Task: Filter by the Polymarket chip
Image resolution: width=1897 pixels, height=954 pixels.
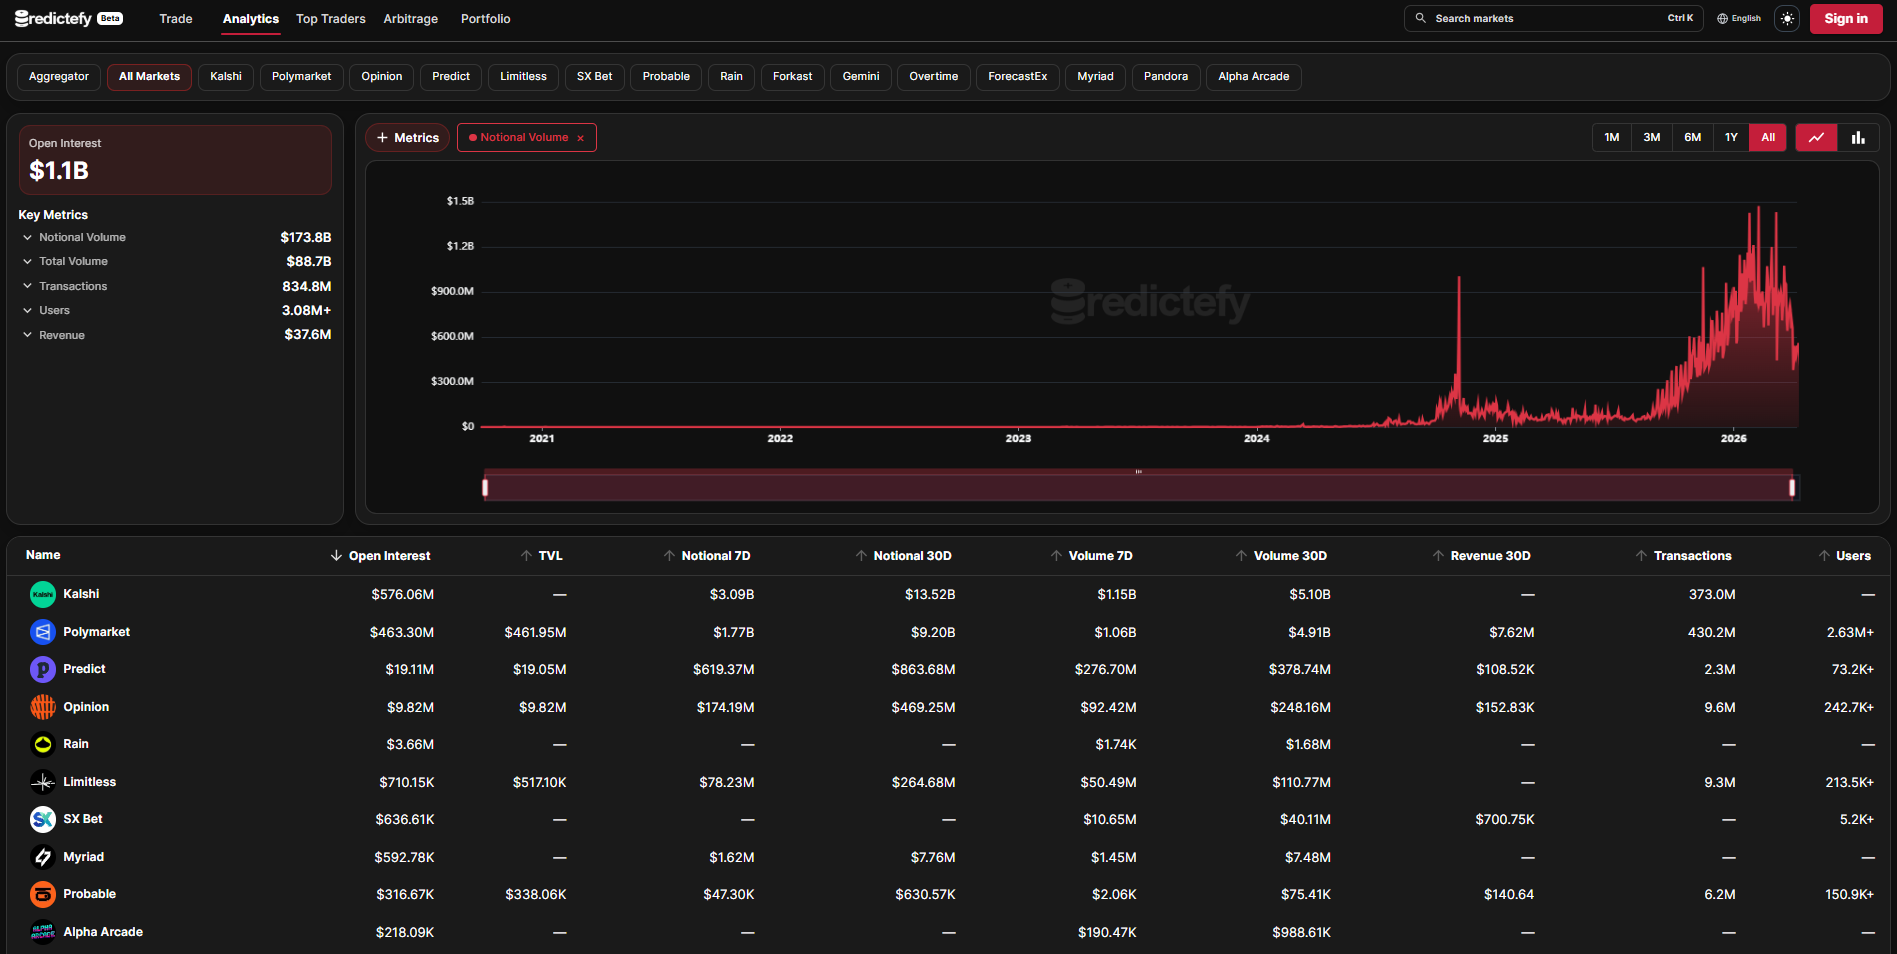Action: pyautogui.click(x=302, y=77)
